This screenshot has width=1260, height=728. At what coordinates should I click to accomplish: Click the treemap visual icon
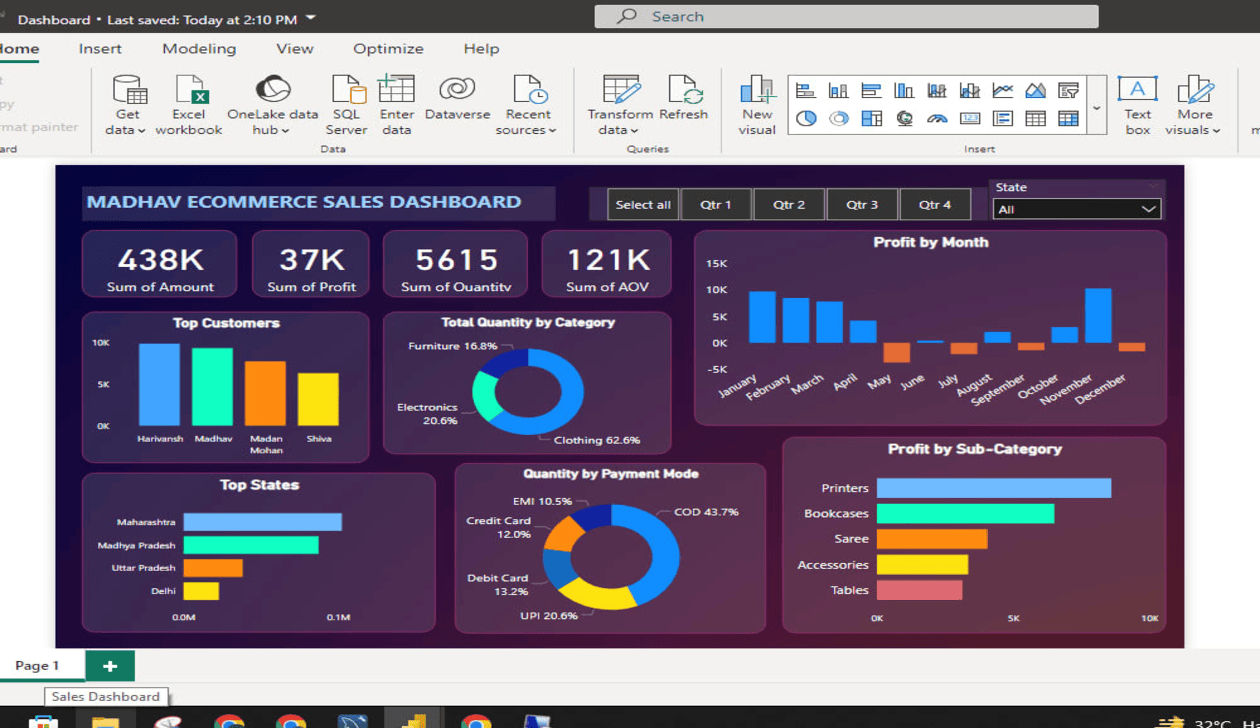(872, 118)
